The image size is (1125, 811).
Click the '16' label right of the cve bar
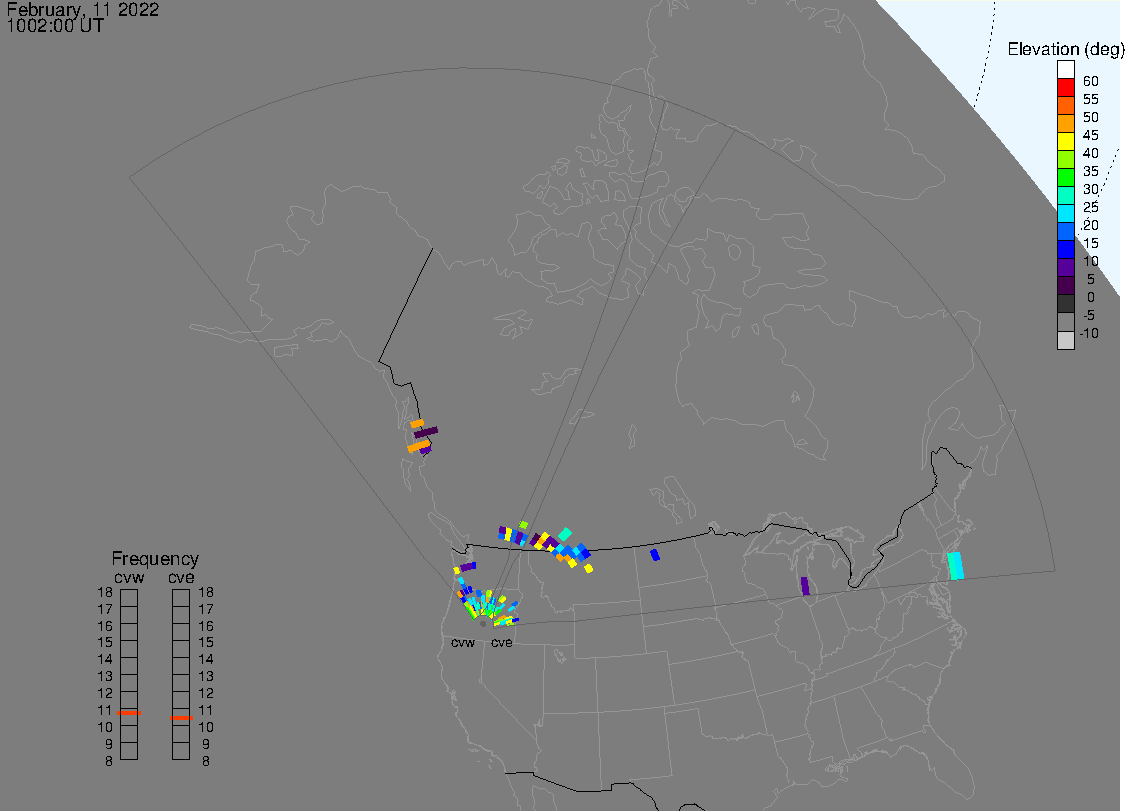(x=206, y=627)
